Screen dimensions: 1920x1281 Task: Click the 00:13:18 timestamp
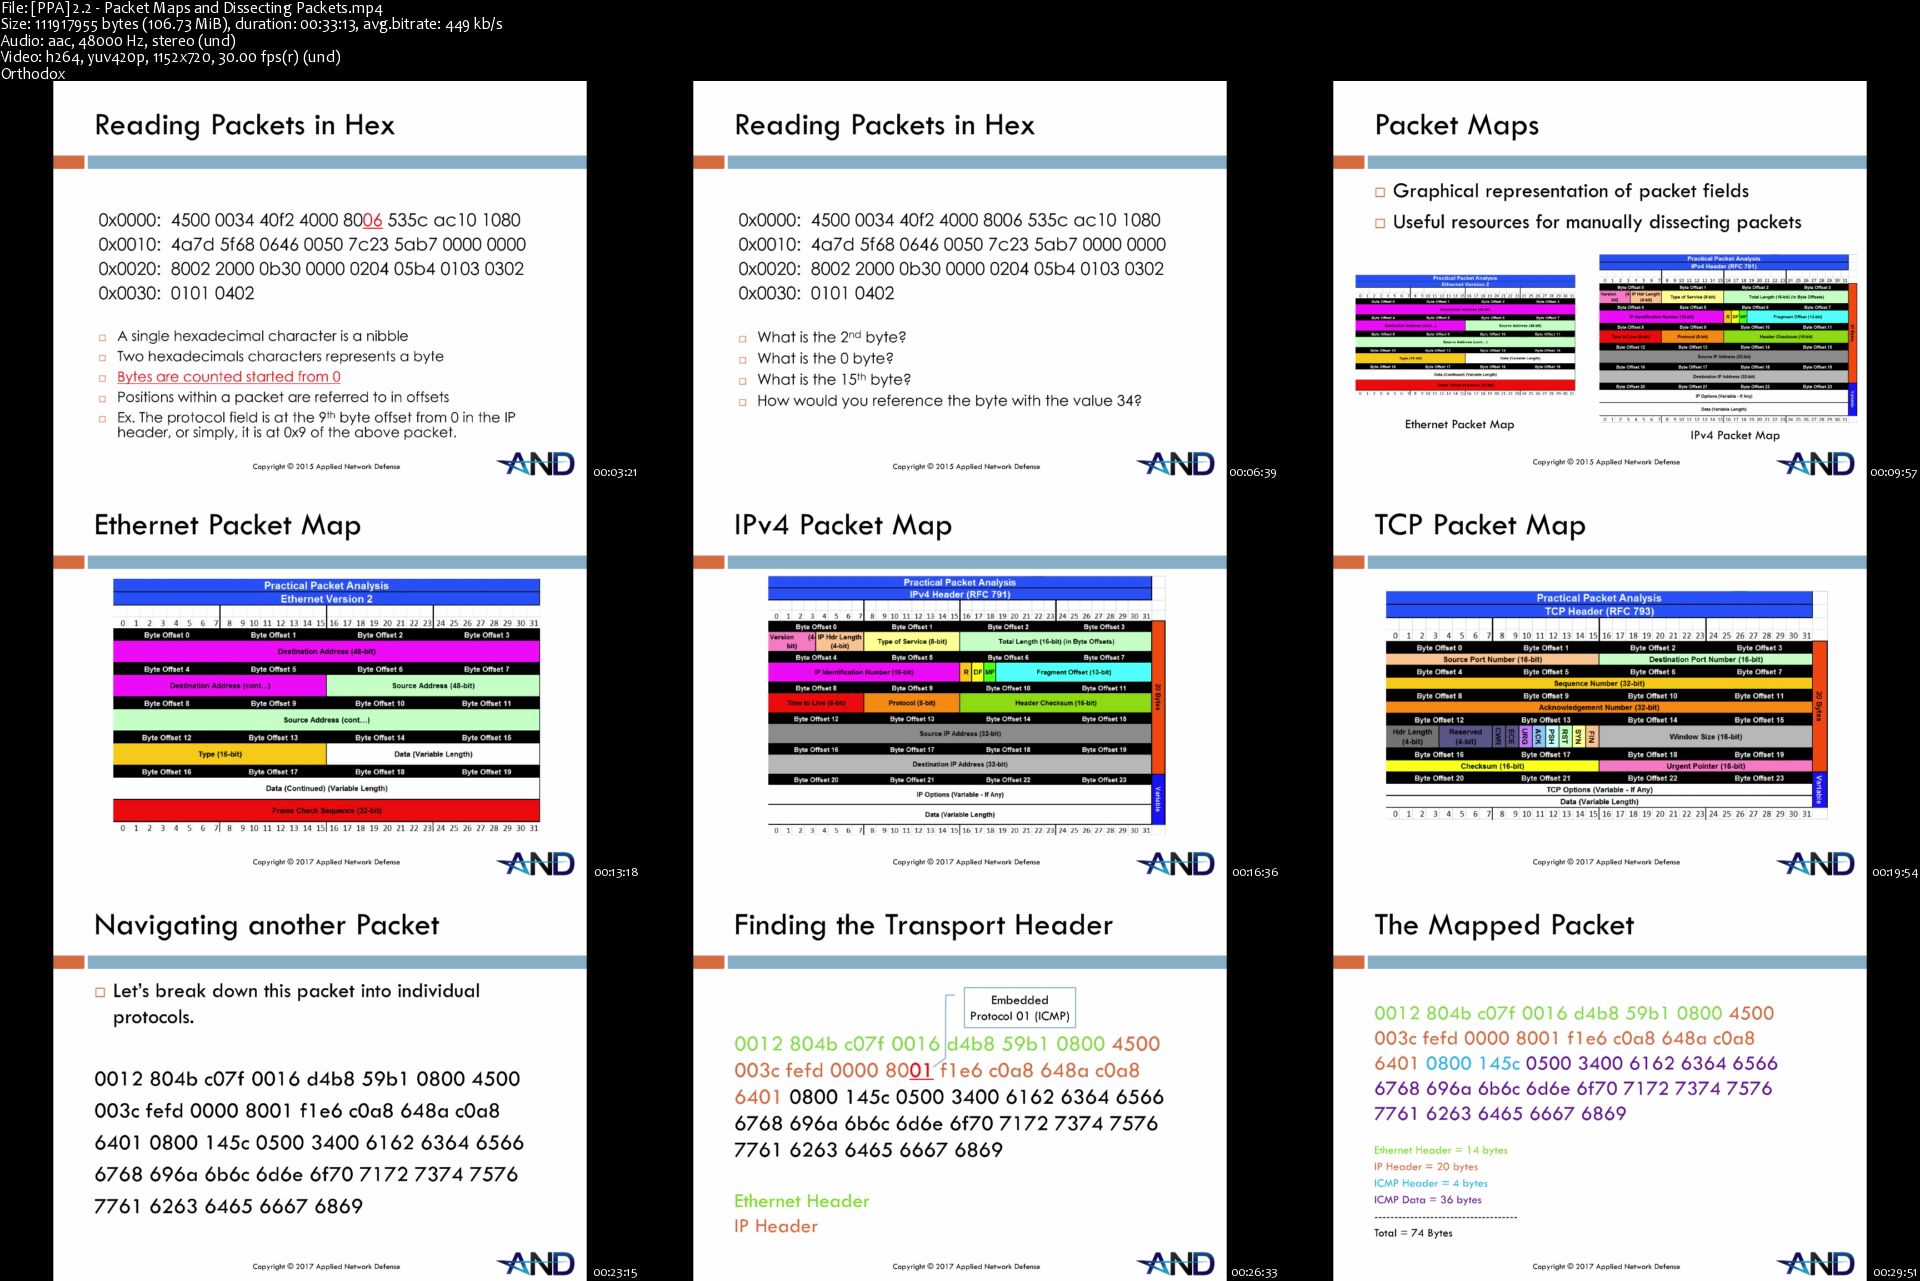tap(616, 872)
